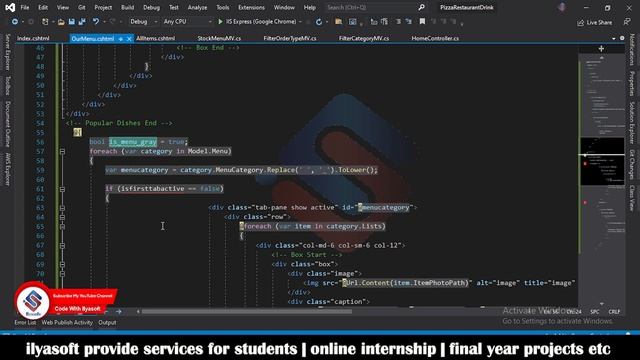The width and height of the screenshot is (640, 360).
Task: Open the Test menu
Action: point(173,7)
